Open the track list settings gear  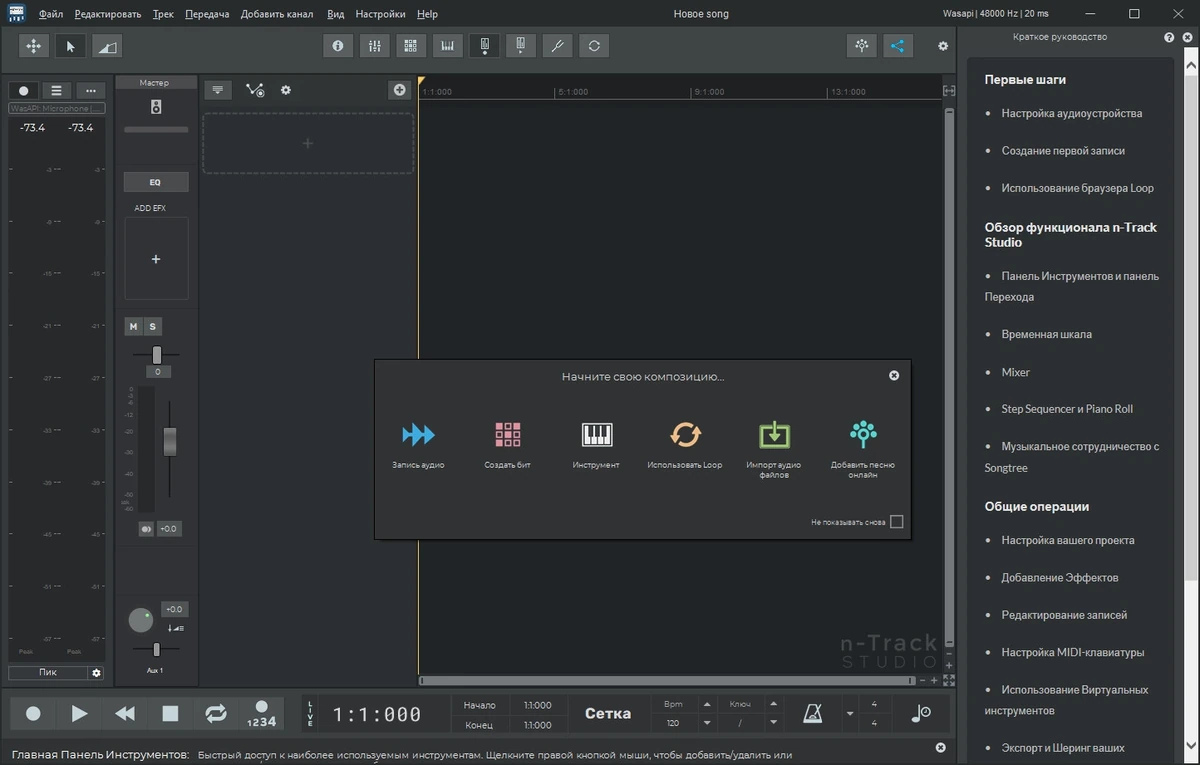286,90
